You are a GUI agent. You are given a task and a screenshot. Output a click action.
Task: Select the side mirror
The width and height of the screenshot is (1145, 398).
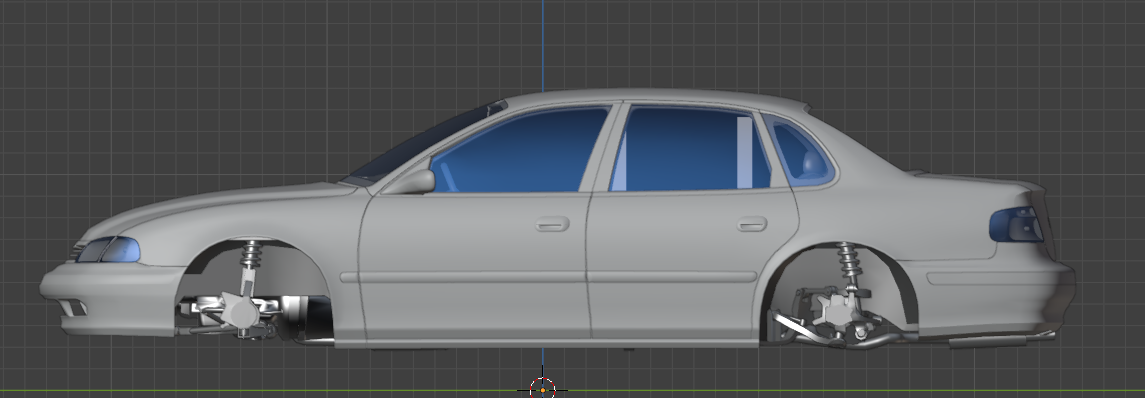tap(410, 182)
